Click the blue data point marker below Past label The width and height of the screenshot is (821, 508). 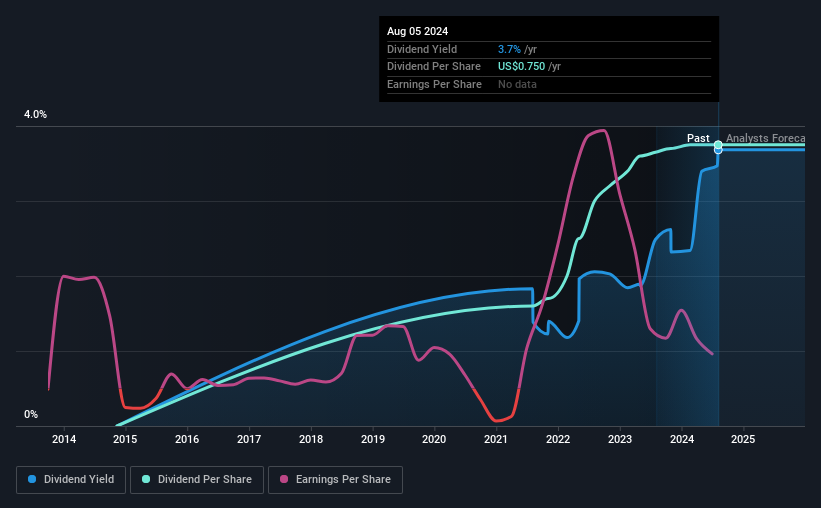point(718,150)
